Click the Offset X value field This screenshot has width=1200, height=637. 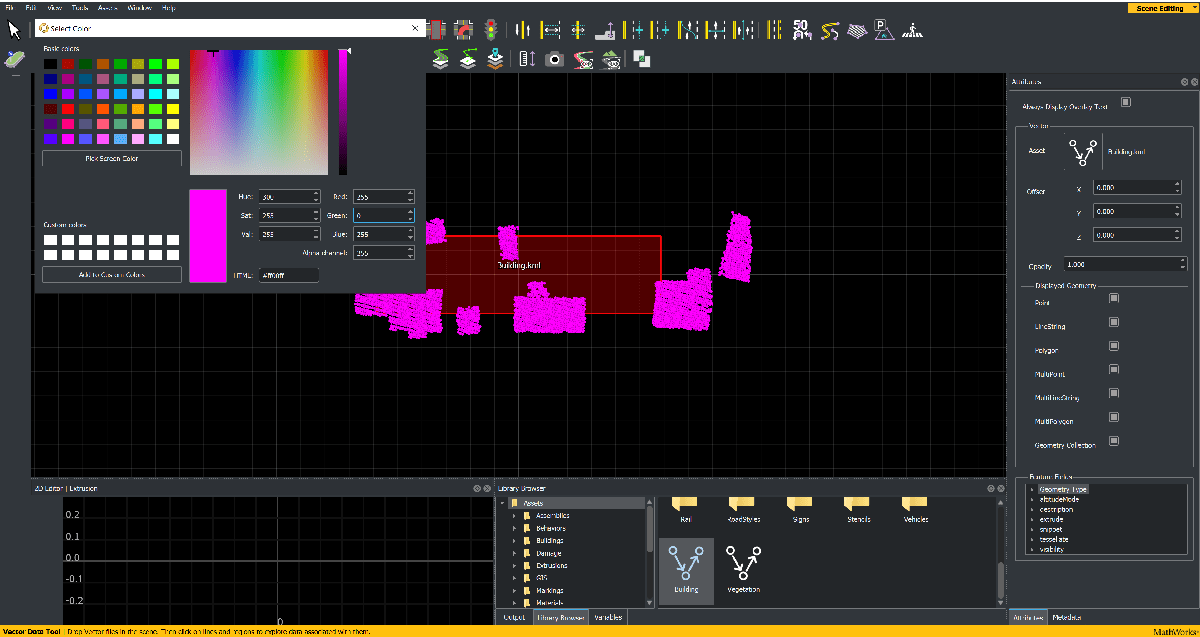coord(1138,187)
